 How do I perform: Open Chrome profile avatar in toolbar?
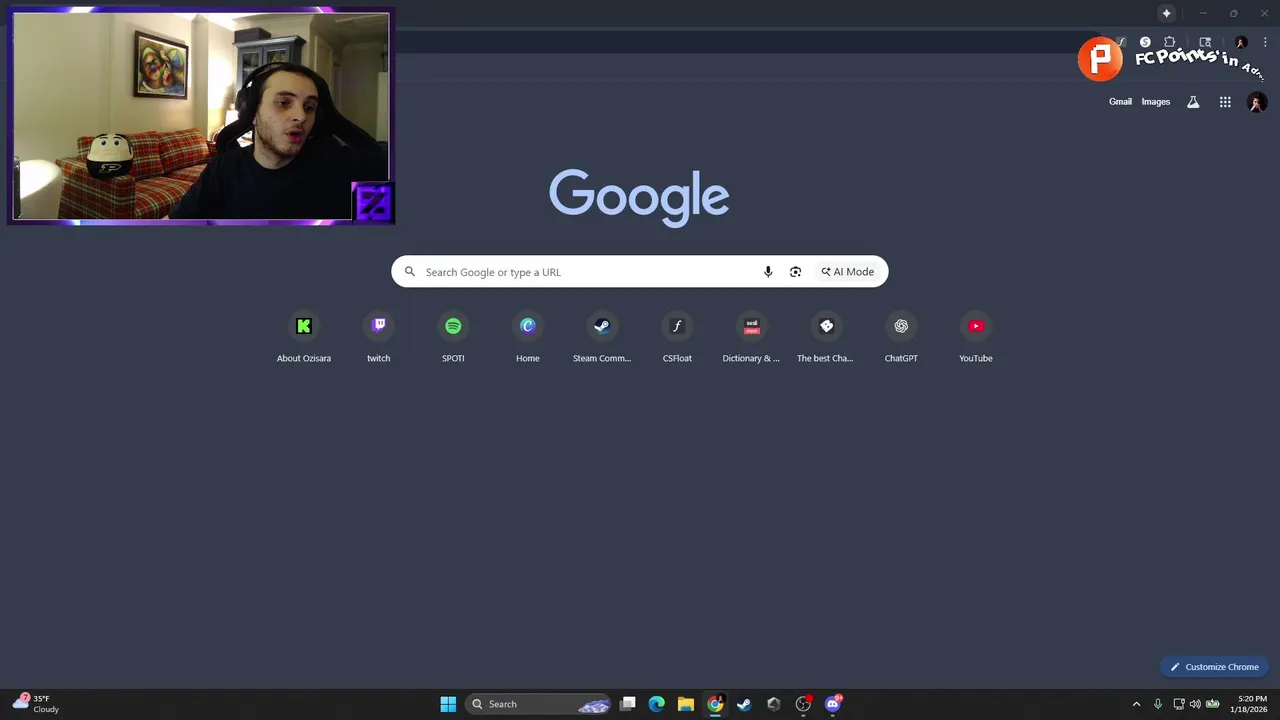click(x=1241, y=43)
